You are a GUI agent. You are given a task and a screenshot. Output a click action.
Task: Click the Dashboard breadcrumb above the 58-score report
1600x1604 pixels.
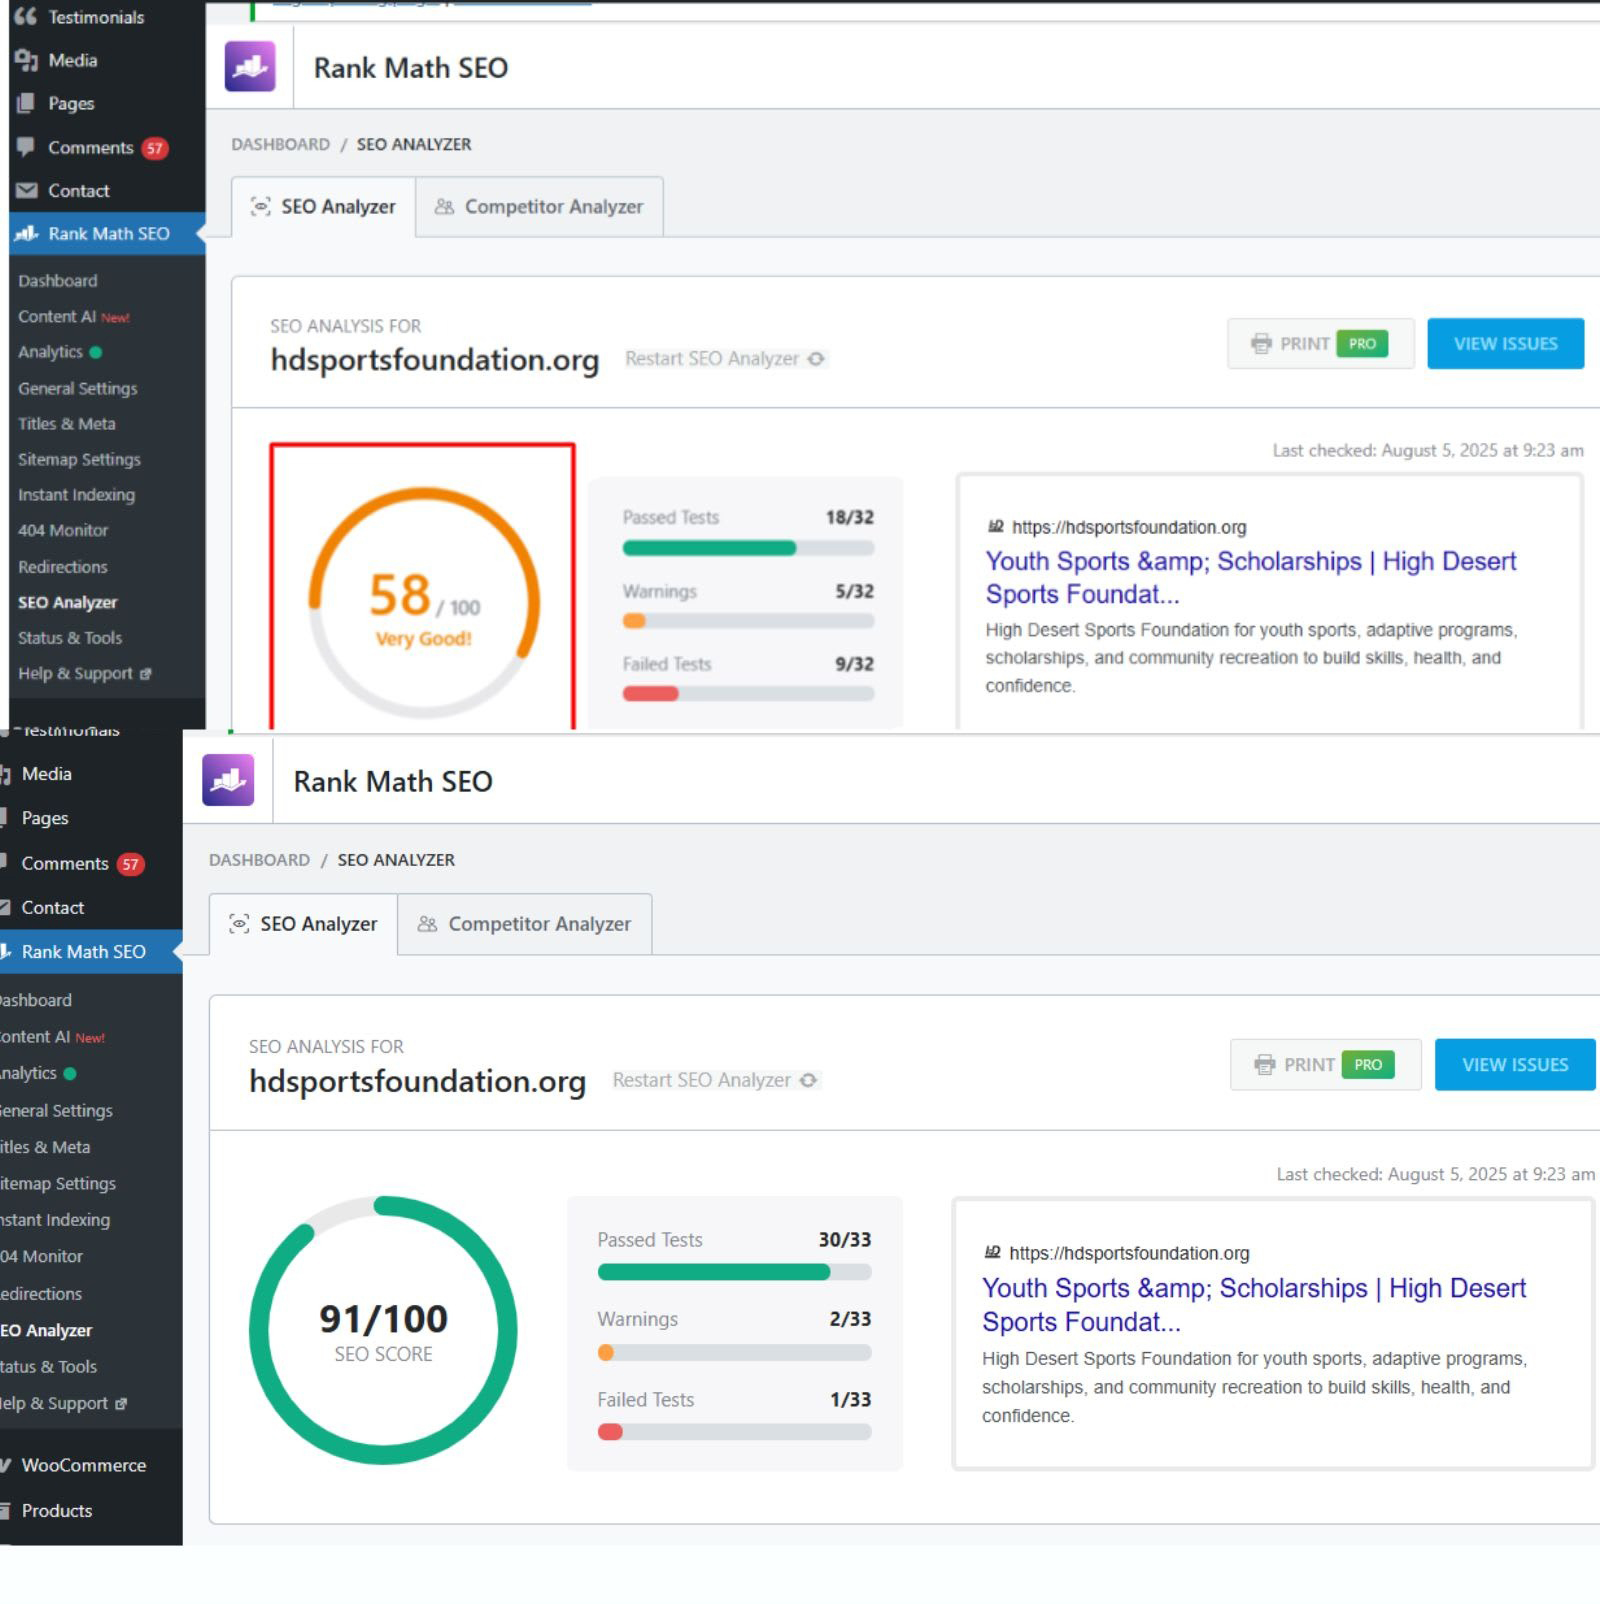pyautogui.click(x=280, y=144)
